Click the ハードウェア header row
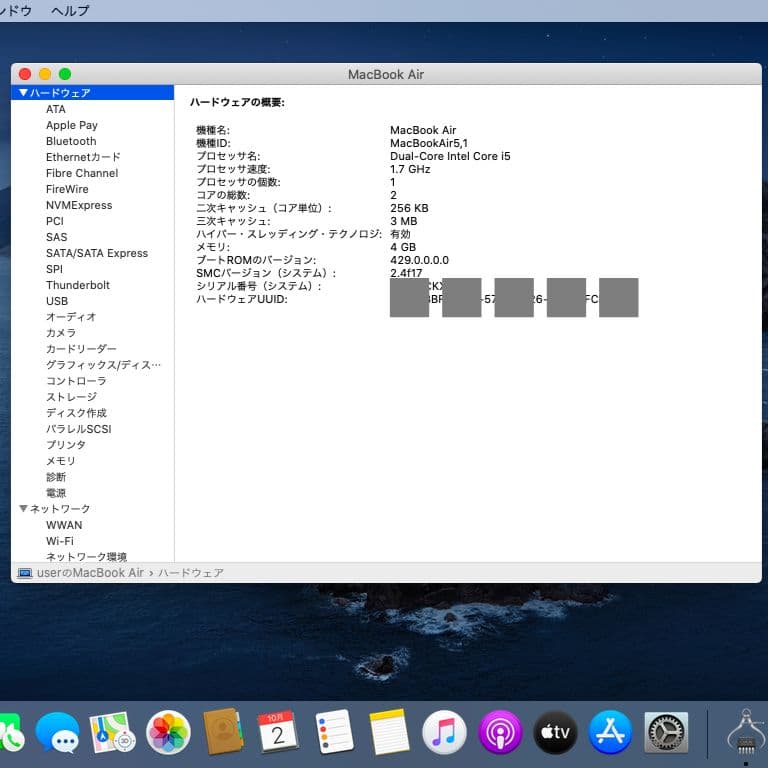This screenshot has height=768, width=768. [93, 93]
